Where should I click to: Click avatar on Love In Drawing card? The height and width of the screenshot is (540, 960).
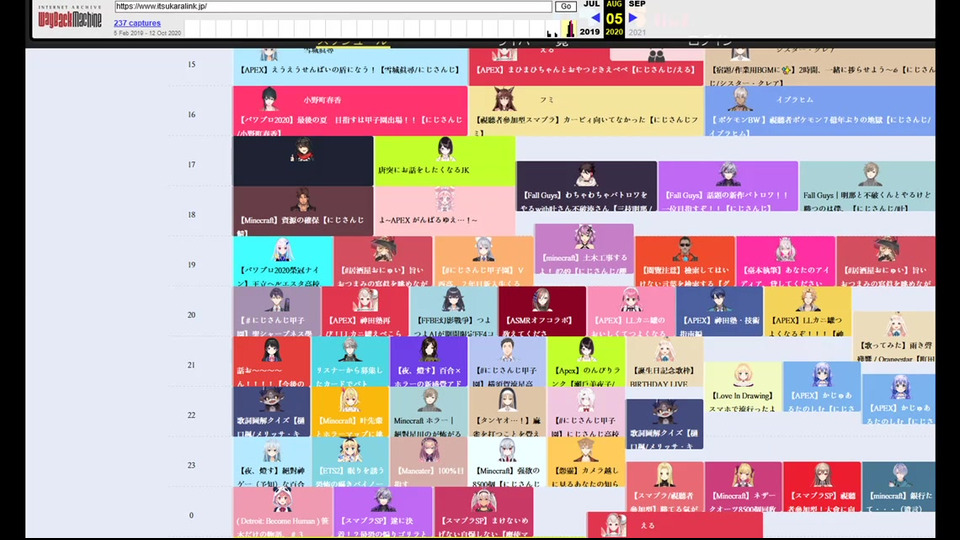(x=743, y=375)
